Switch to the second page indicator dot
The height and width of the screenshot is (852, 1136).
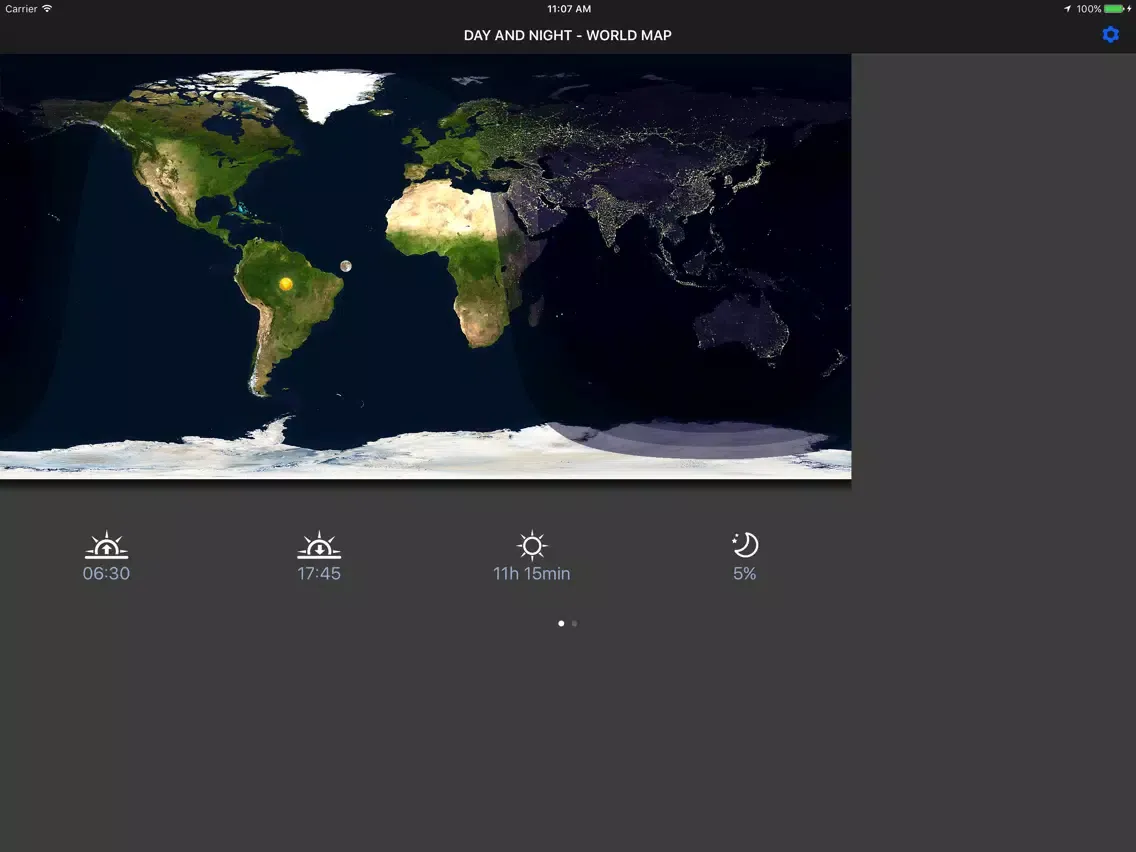tap(575, 623)
